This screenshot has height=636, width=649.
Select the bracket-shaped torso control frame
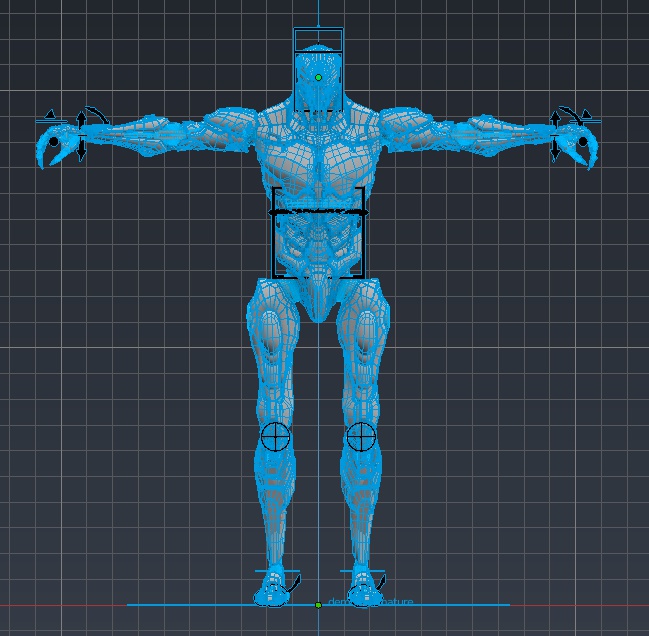click(318, 233)
